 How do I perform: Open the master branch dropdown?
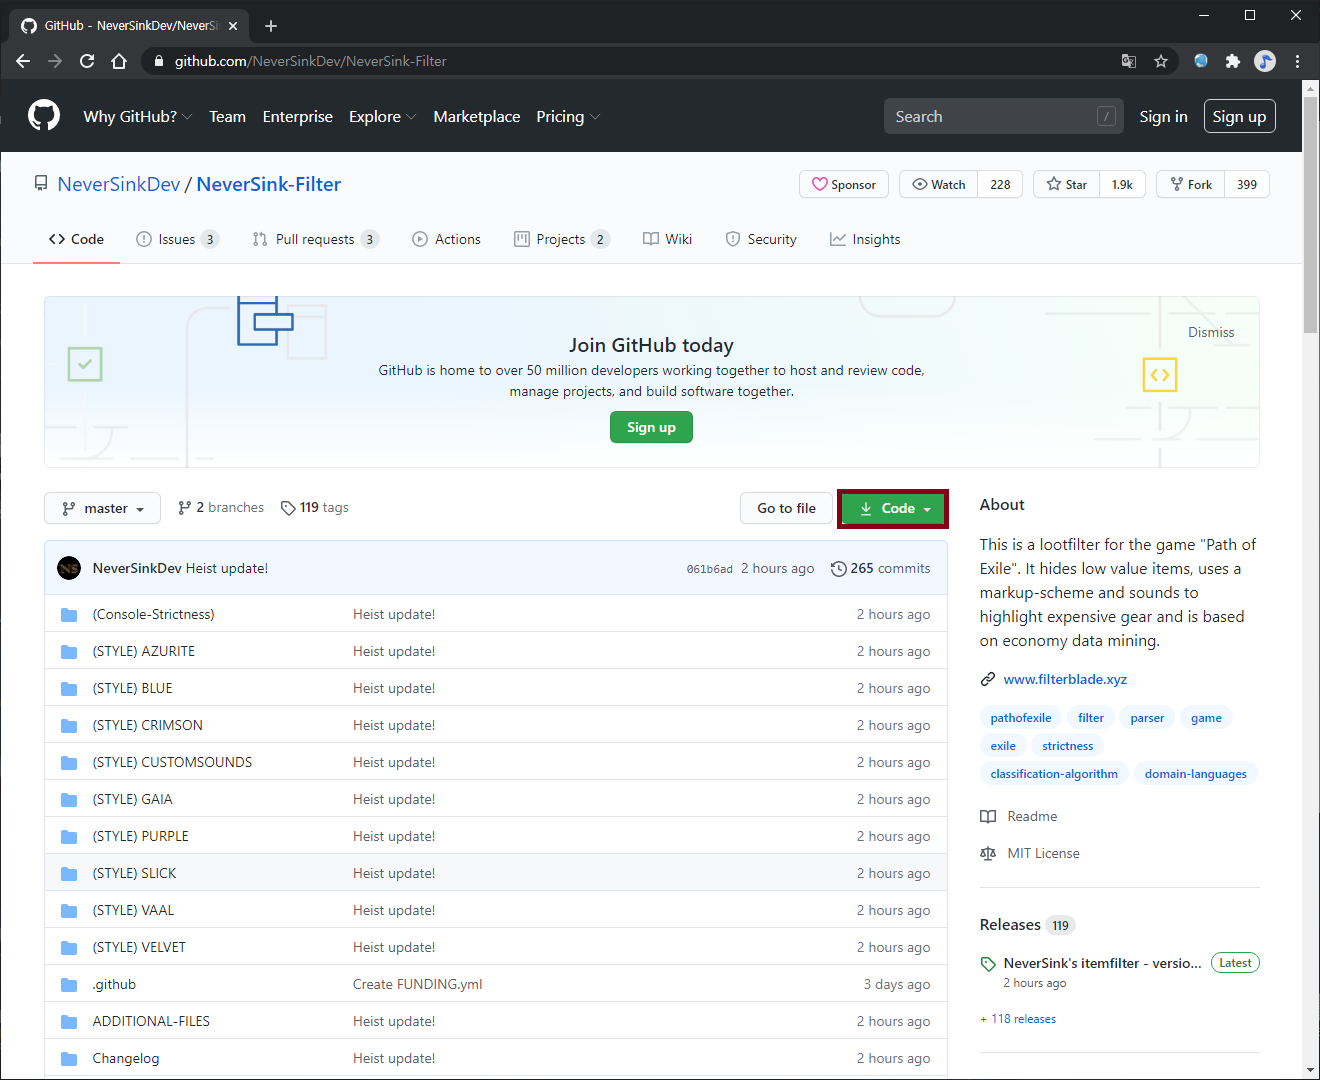point(102,508)
